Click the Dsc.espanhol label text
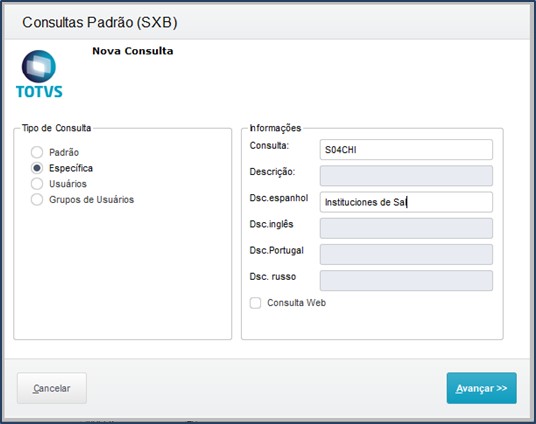536x424 pixels. coord(279,198)
